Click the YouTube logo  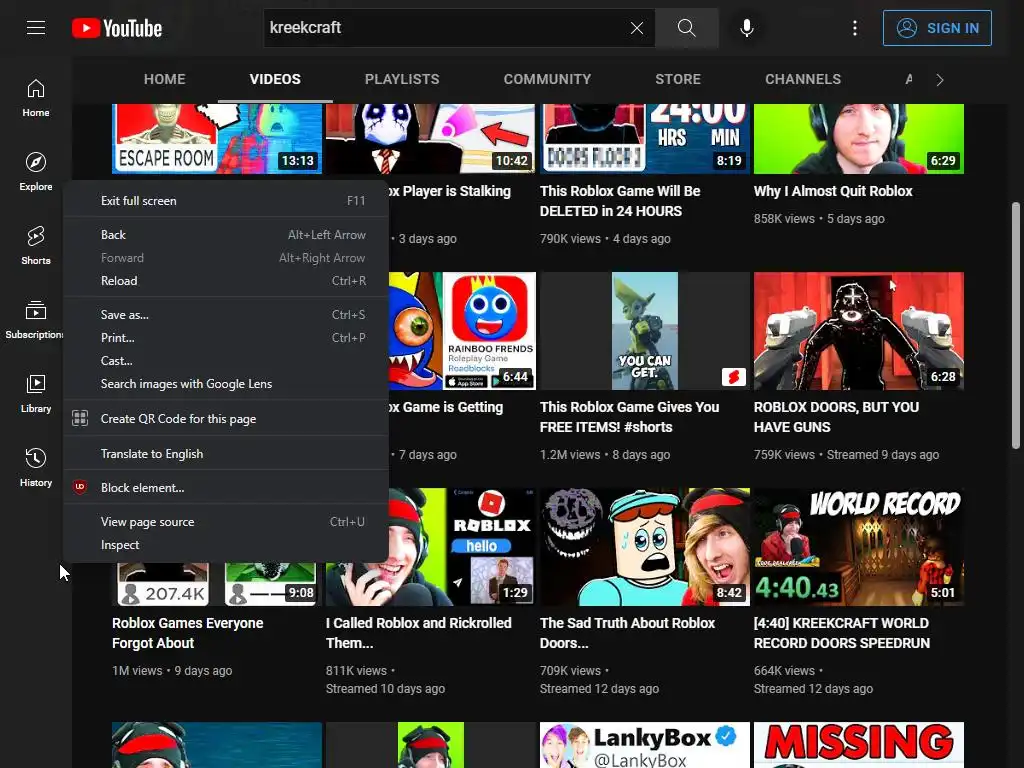117,28
